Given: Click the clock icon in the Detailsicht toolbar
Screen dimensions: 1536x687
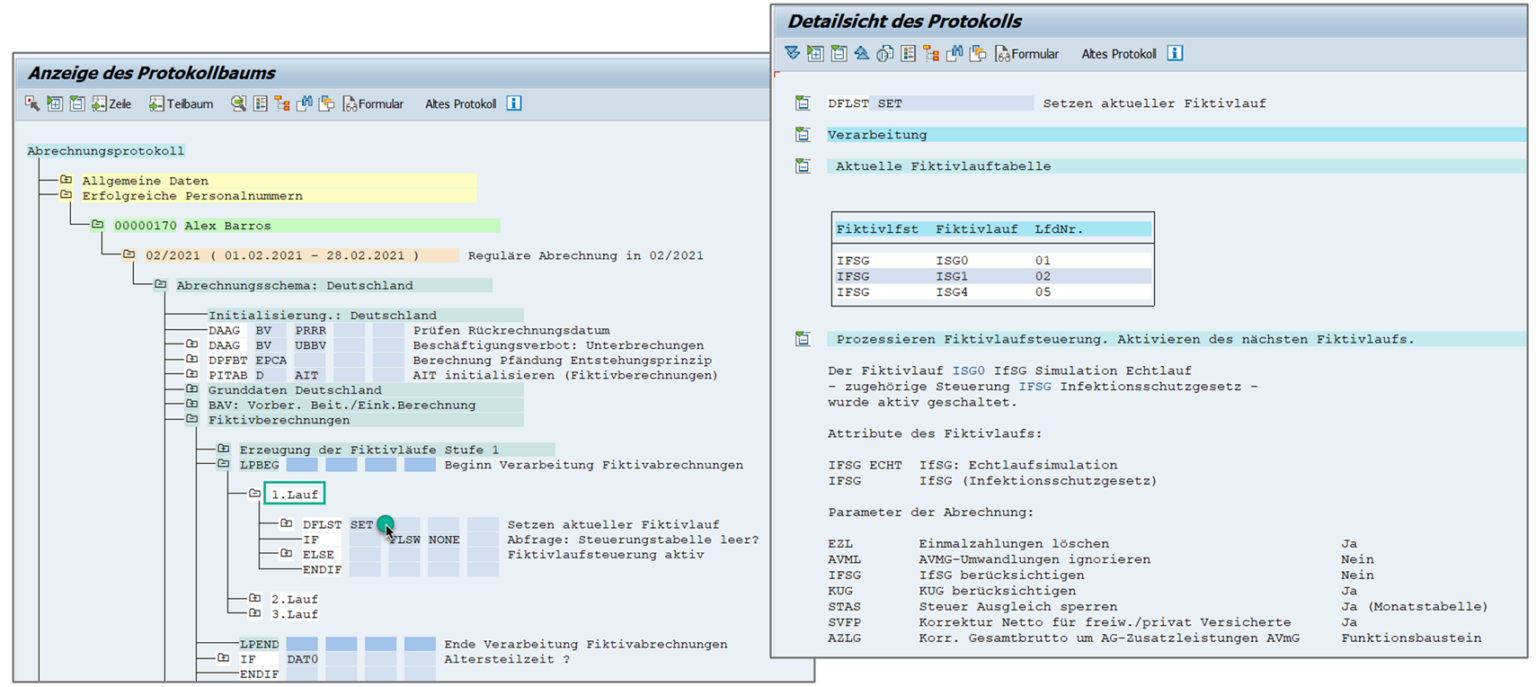Looking at the screenshot, I should (x=883, y=53).
